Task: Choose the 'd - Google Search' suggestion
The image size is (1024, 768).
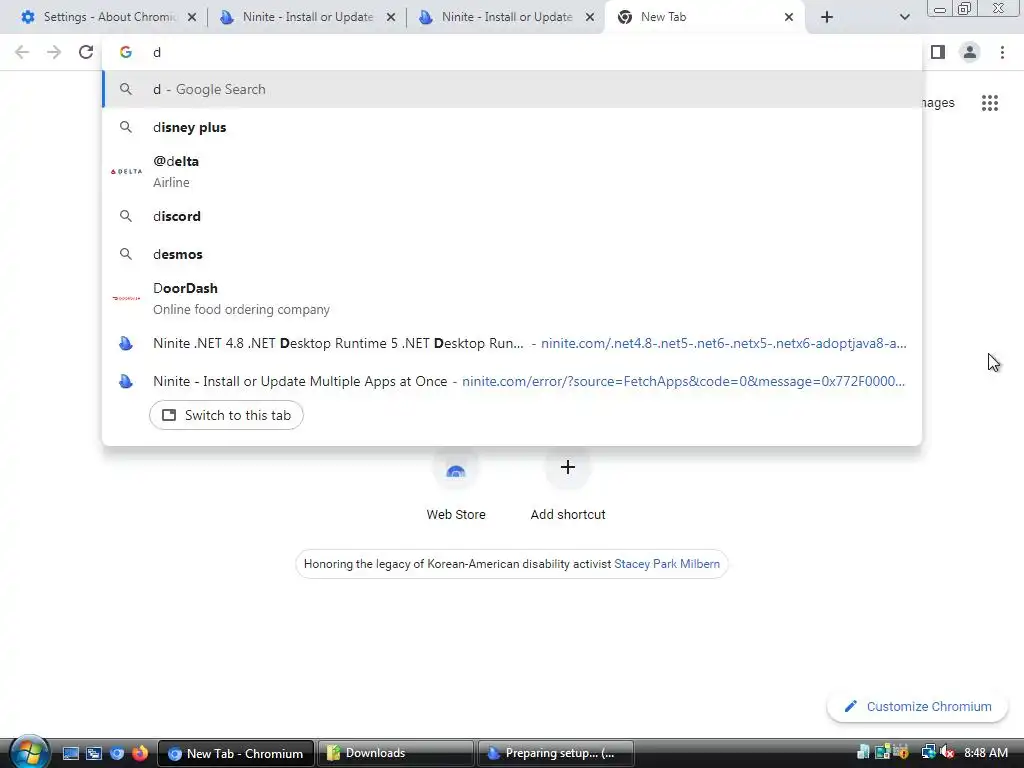Action: 512,89
